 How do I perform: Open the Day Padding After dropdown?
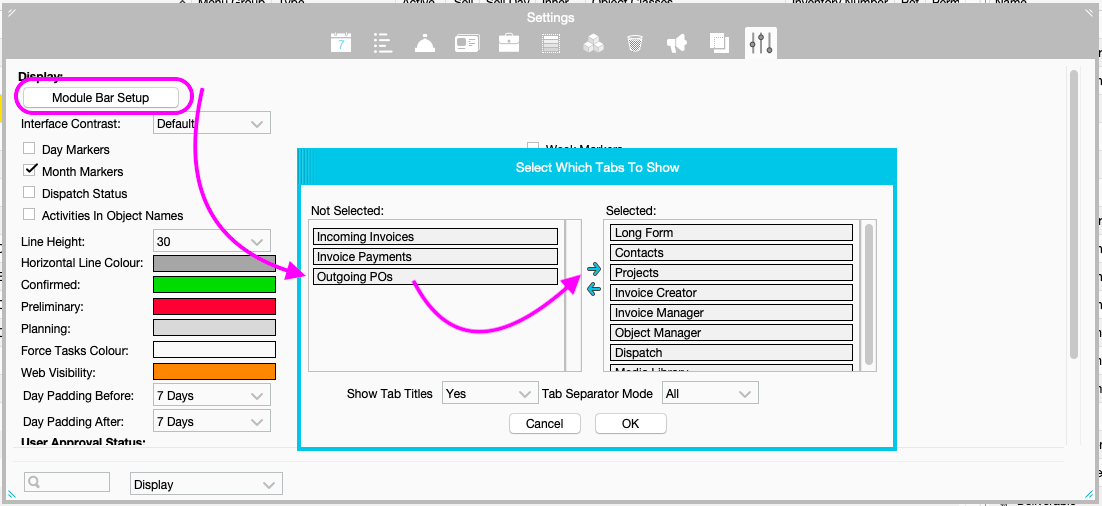tap(212, 422)
